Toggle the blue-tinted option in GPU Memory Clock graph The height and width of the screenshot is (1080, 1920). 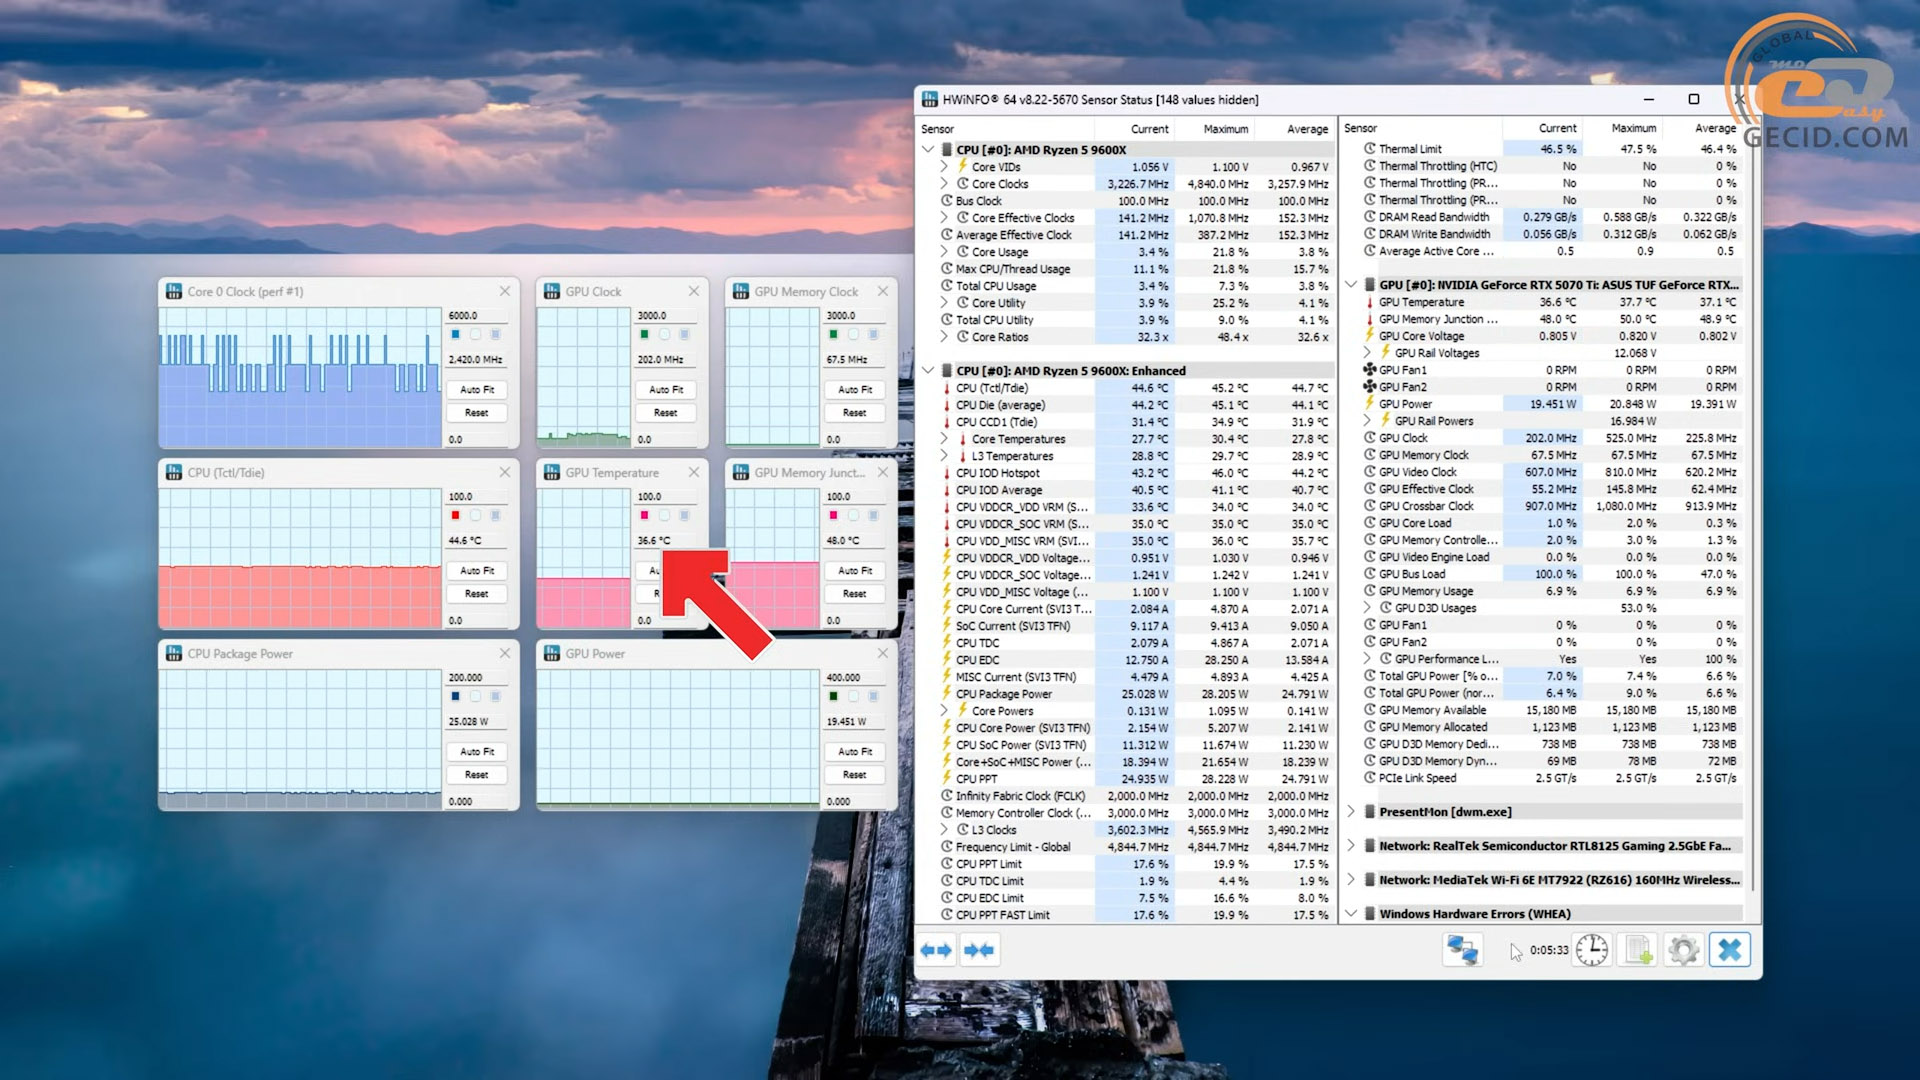point(874,335)
